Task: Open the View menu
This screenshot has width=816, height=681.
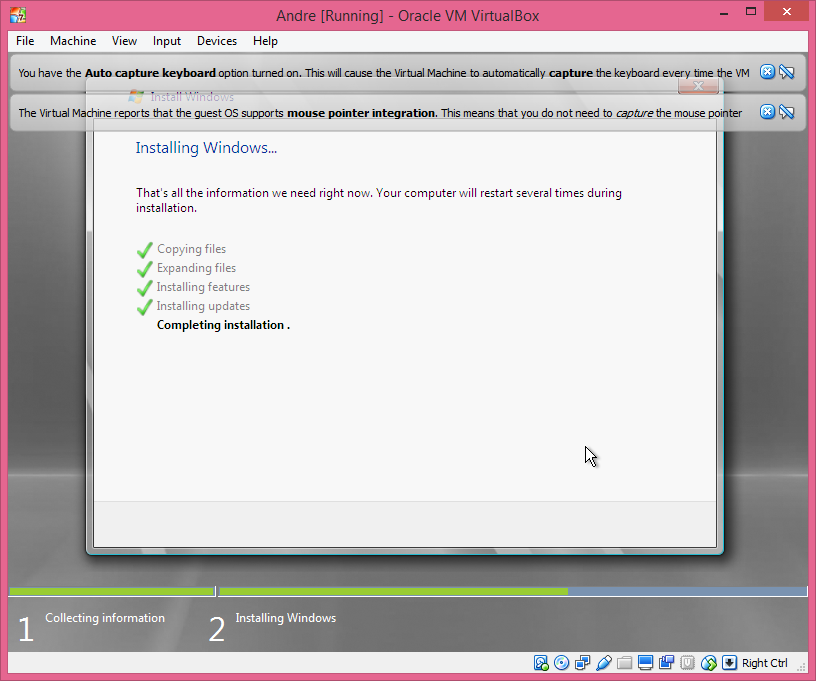Action: [x=124, y=41]
